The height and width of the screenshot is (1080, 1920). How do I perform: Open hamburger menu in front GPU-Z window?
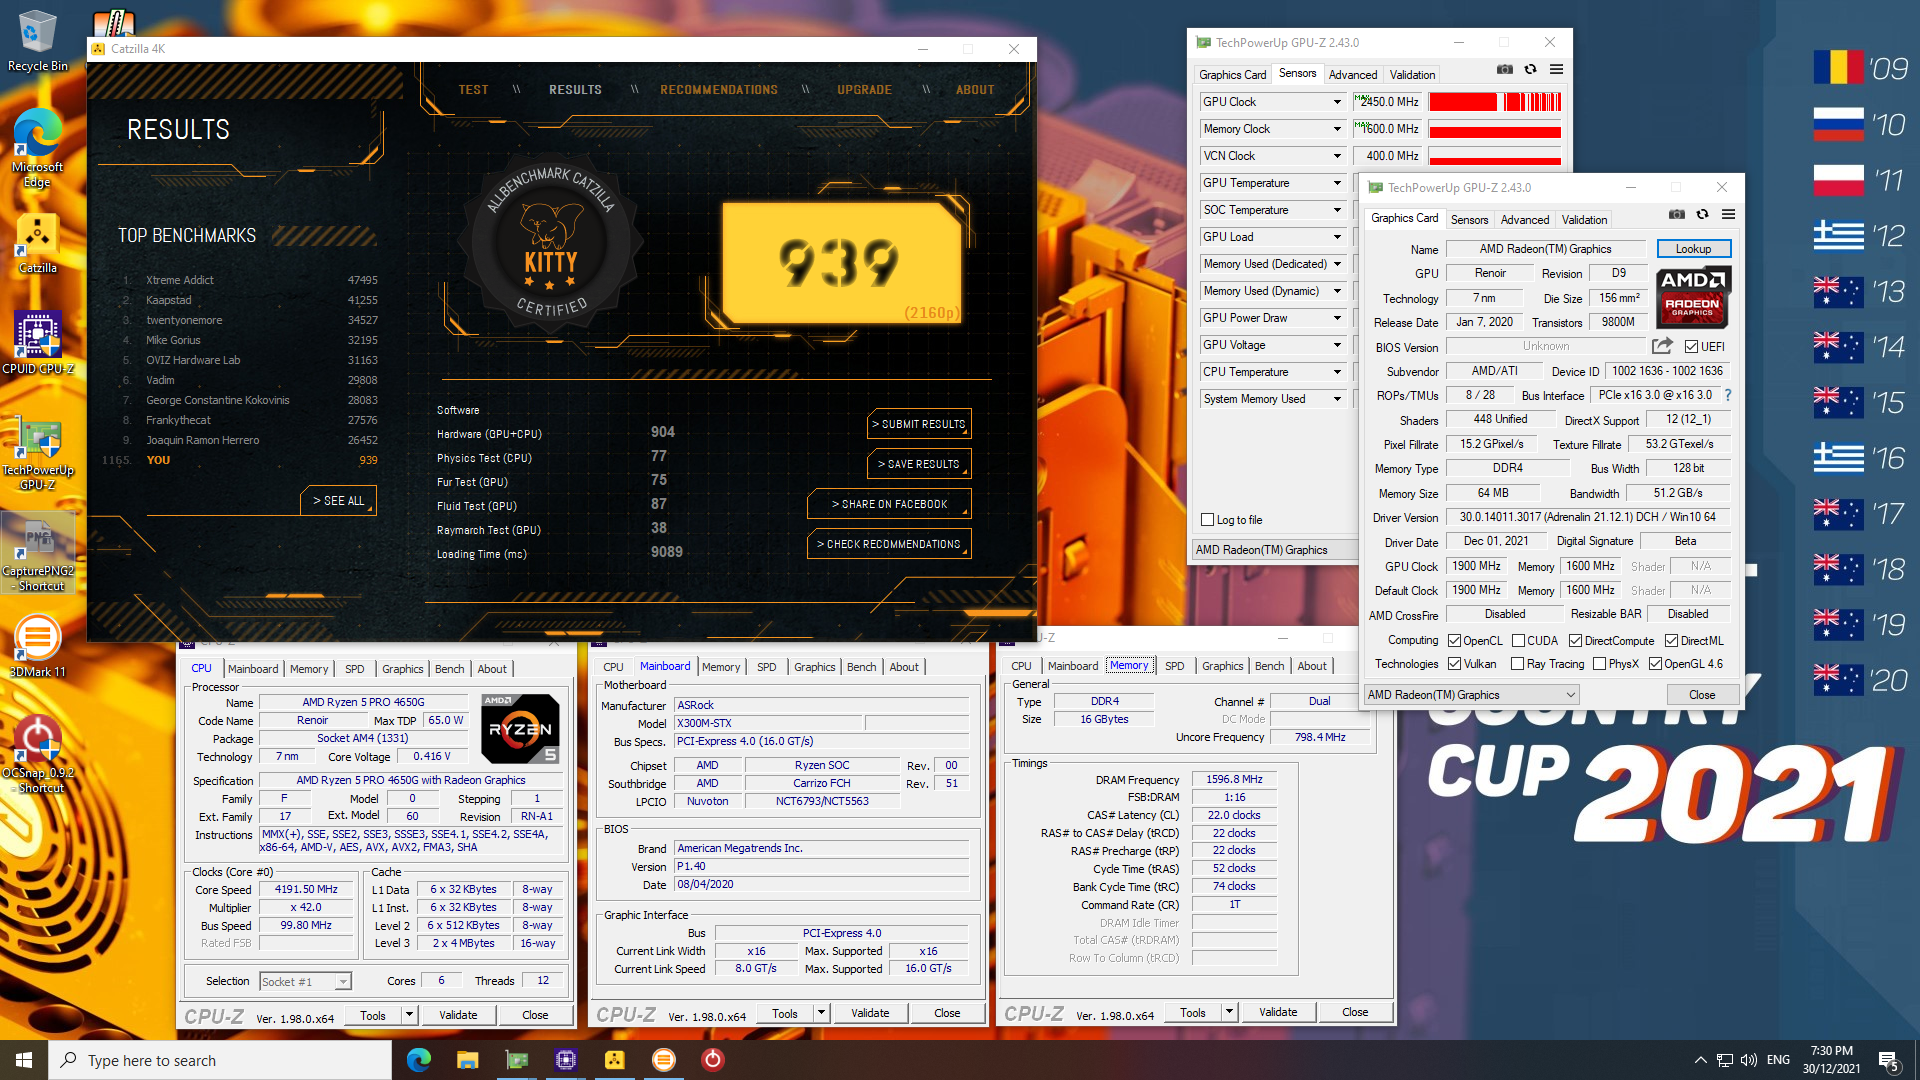1728,214
